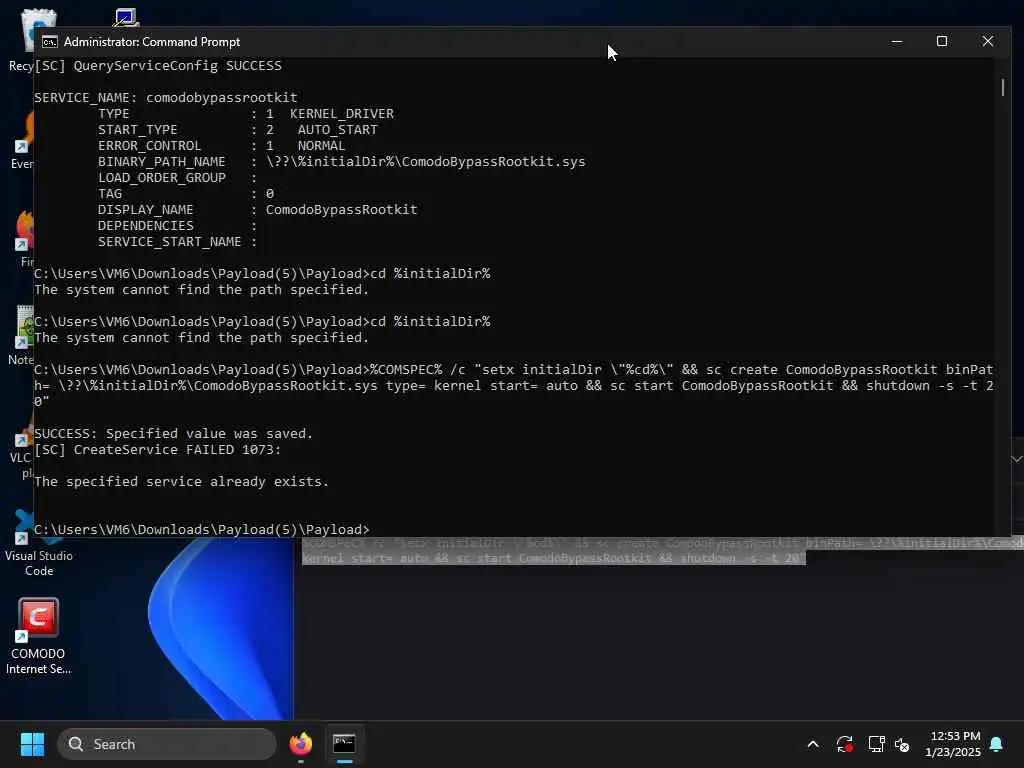The width and height of the screenshot is (1024, 768).
Task: Open the network tray icon
Action: point(876,744)
